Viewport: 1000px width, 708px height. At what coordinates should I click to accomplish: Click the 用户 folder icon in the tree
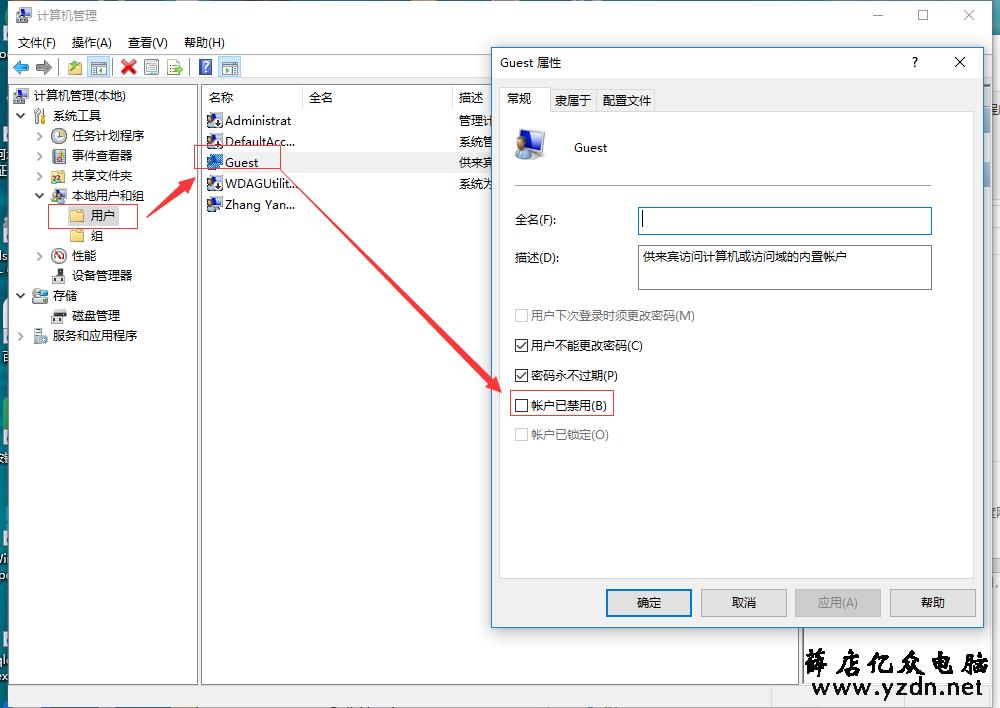point(77,216)
